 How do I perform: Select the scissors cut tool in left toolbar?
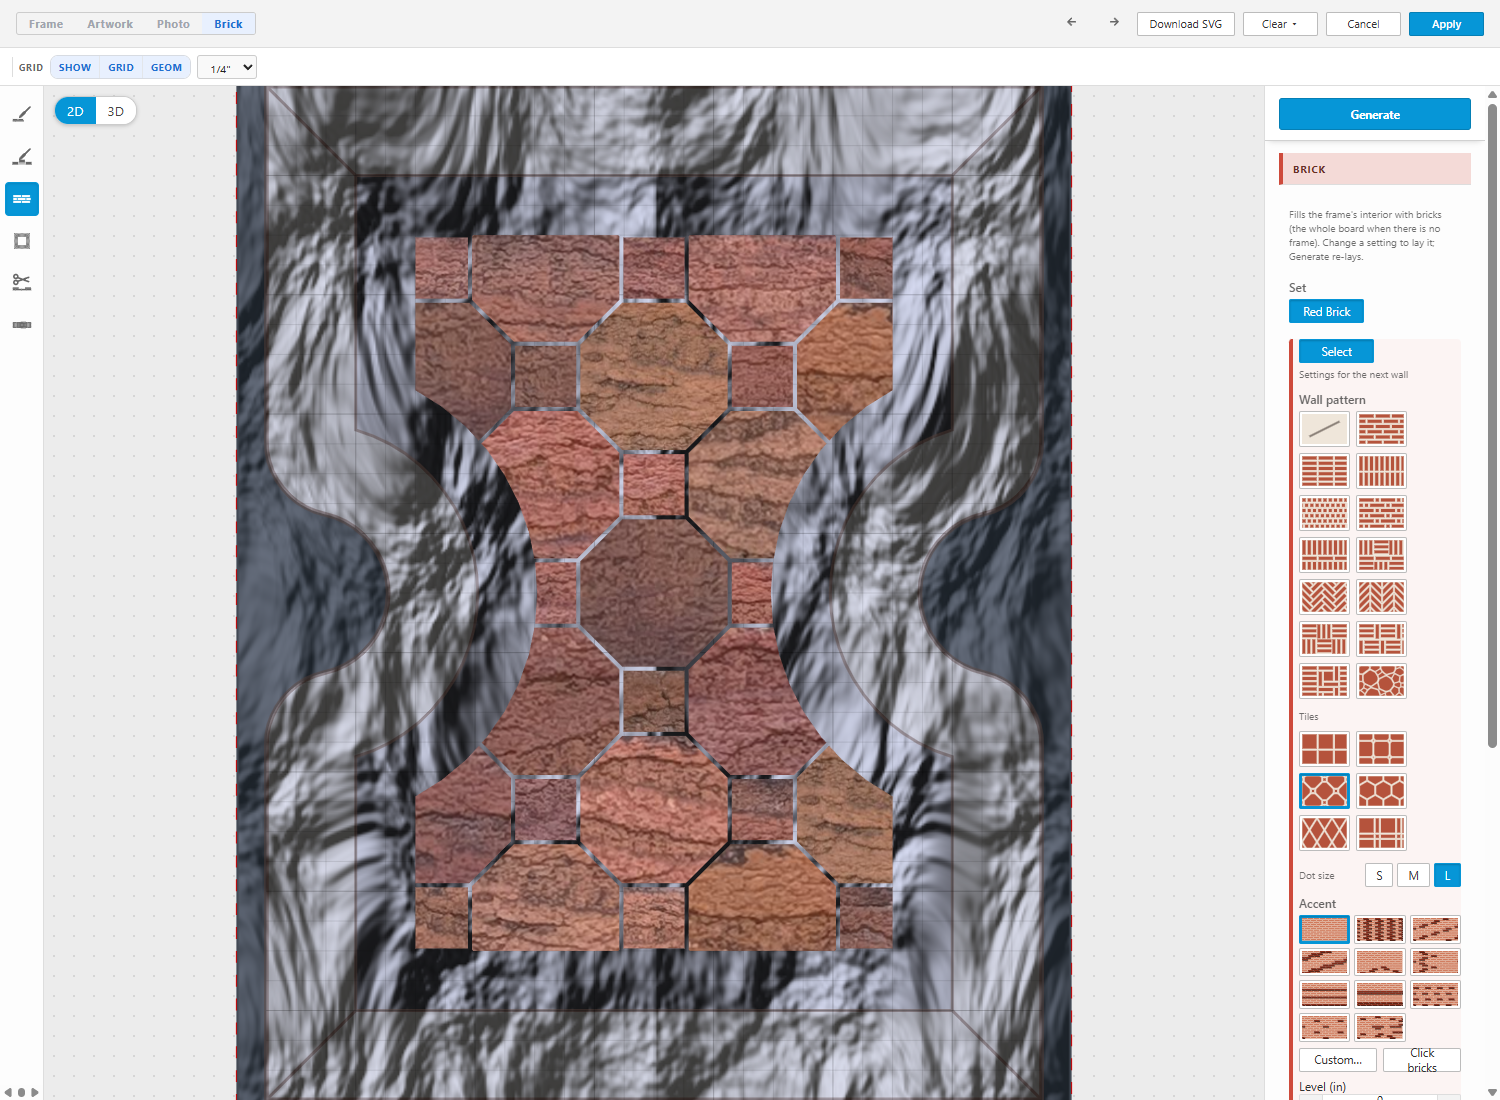coord(22,283)
